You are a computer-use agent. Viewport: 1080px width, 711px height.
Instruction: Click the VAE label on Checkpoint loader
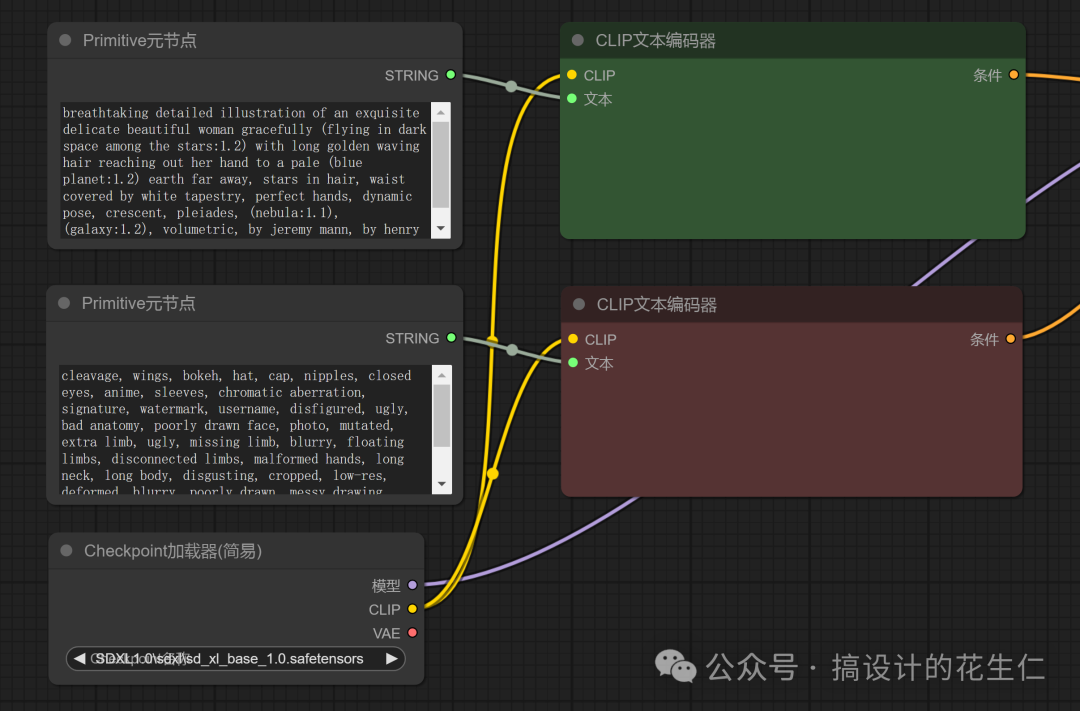(x=386, y=633)
